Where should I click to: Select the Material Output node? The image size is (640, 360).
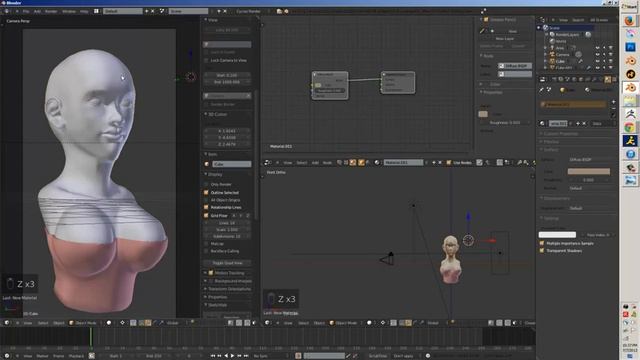tap(398, 82)
